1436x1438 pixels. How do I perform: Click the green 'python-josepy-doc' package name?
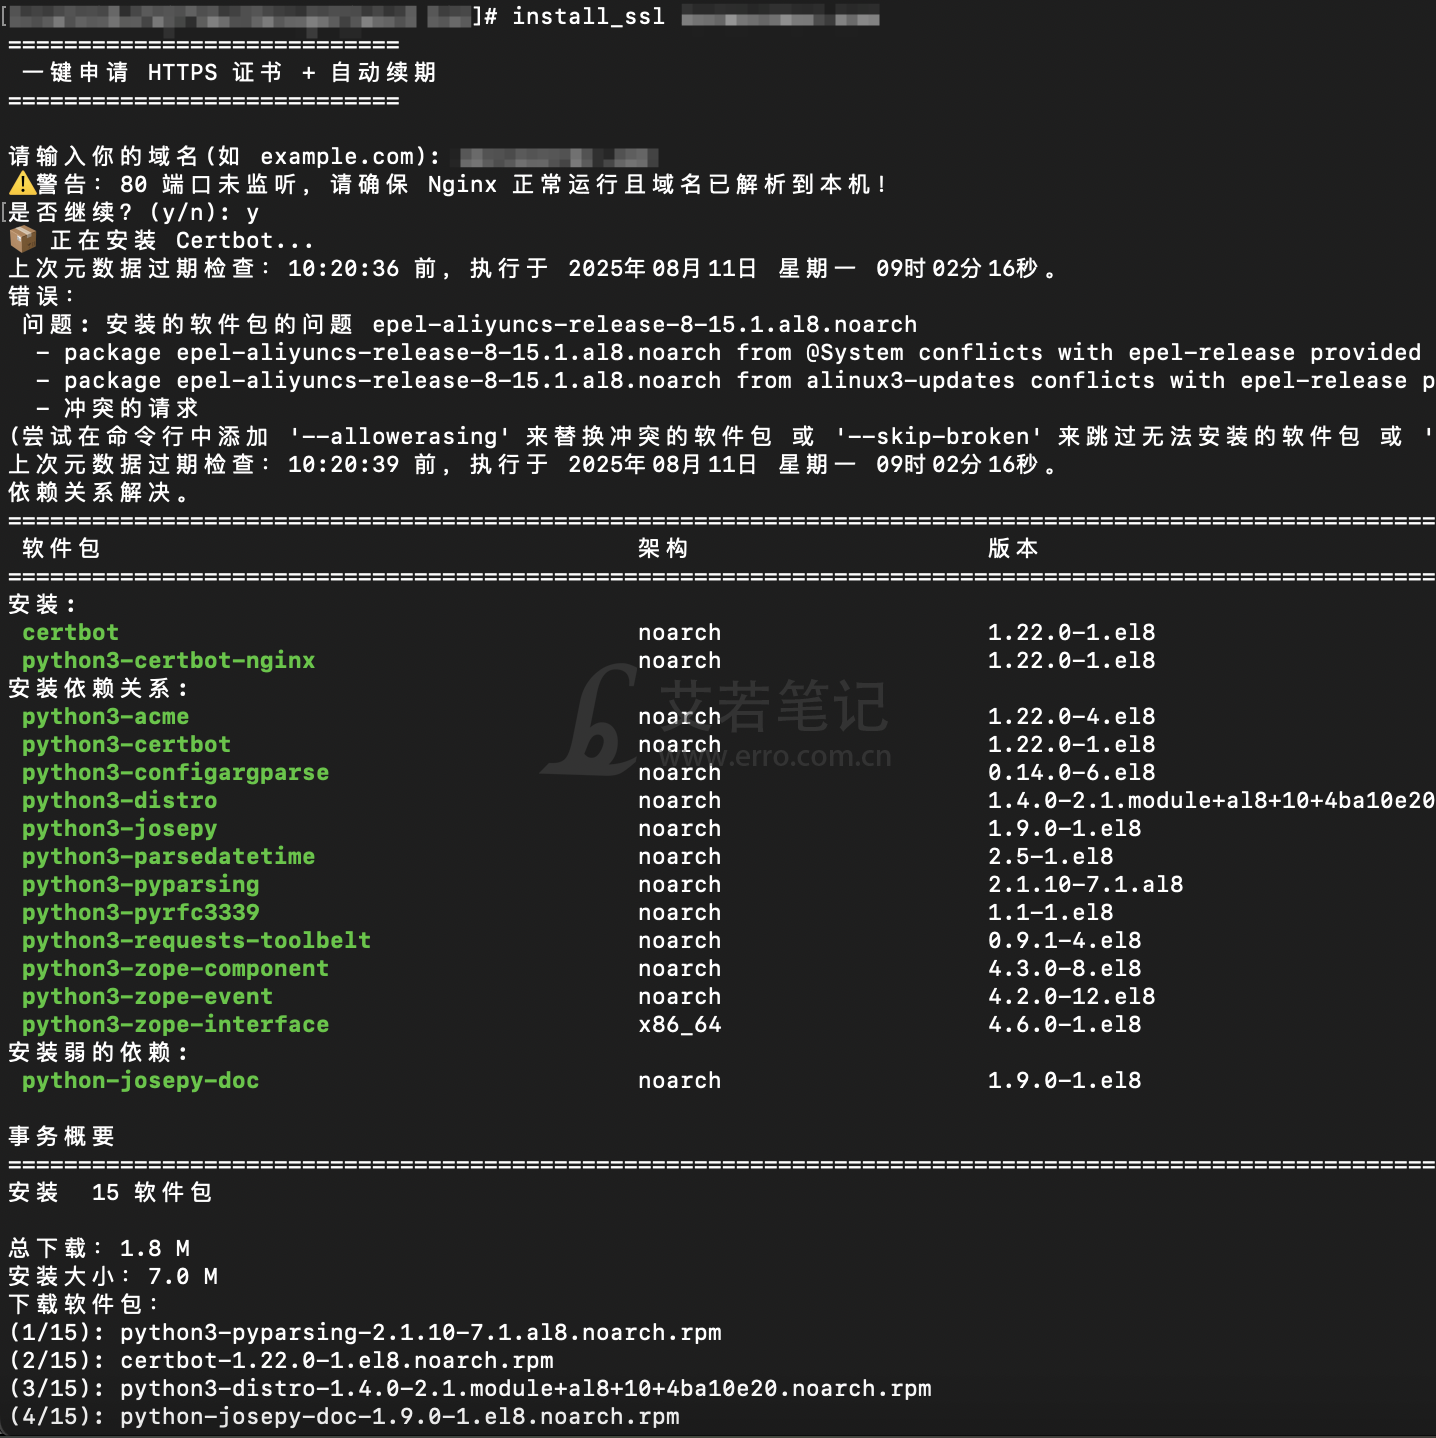click(140, 1080)
